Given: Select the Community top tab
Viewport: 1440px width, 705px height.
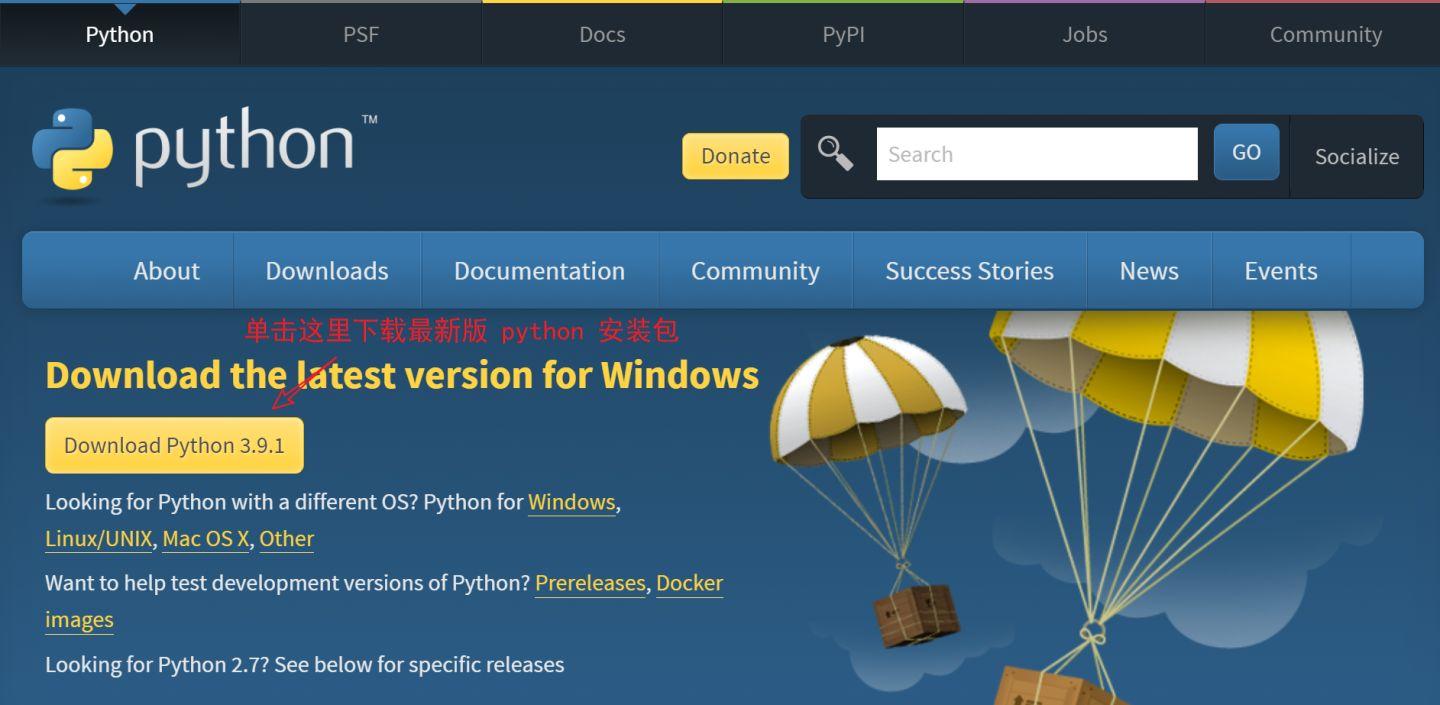Looking at the screenshot, I should 1325,34.
